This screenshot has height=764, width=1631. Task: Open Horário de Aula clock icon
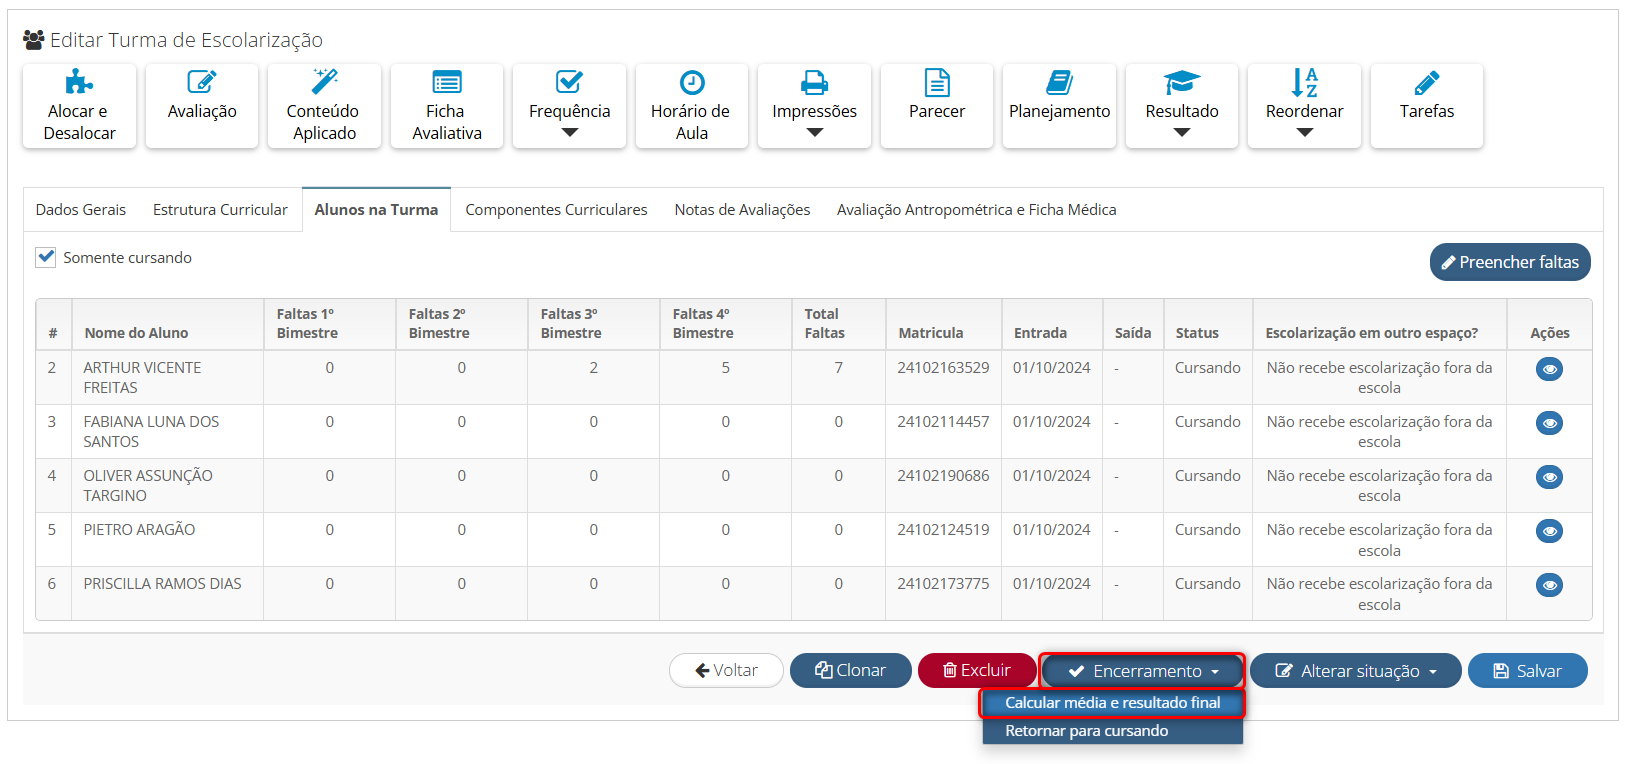691,83
